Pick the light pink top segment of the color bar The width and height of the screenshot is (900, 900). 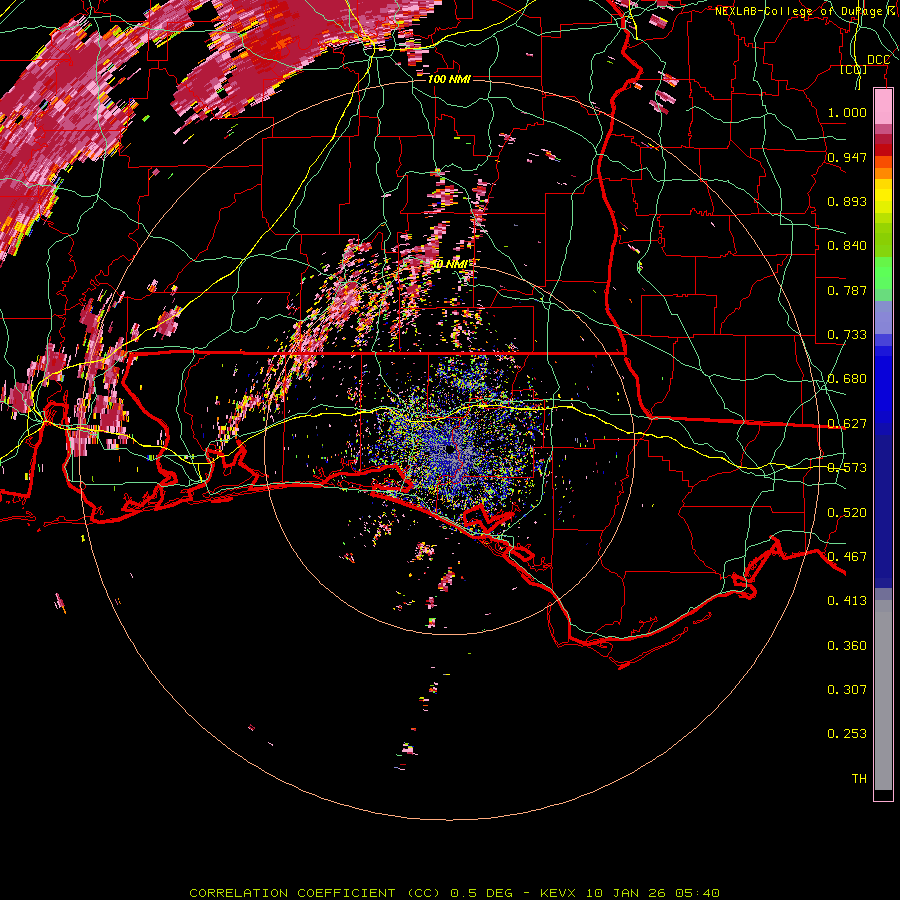click(x=883, y=106)
